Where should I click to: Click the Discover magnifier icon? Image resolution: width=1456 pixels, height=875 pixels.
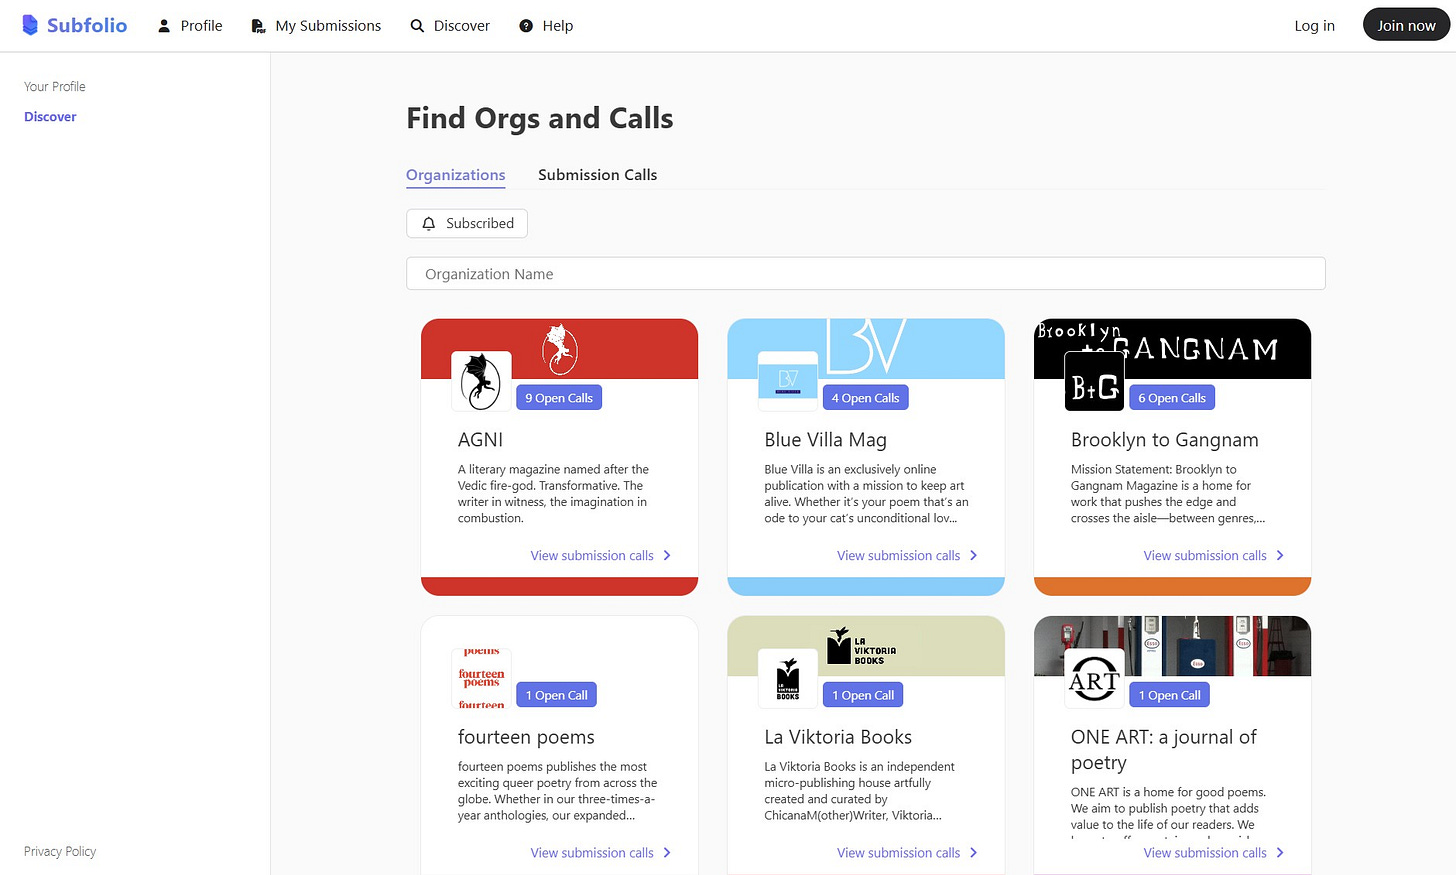coord(417,26)
